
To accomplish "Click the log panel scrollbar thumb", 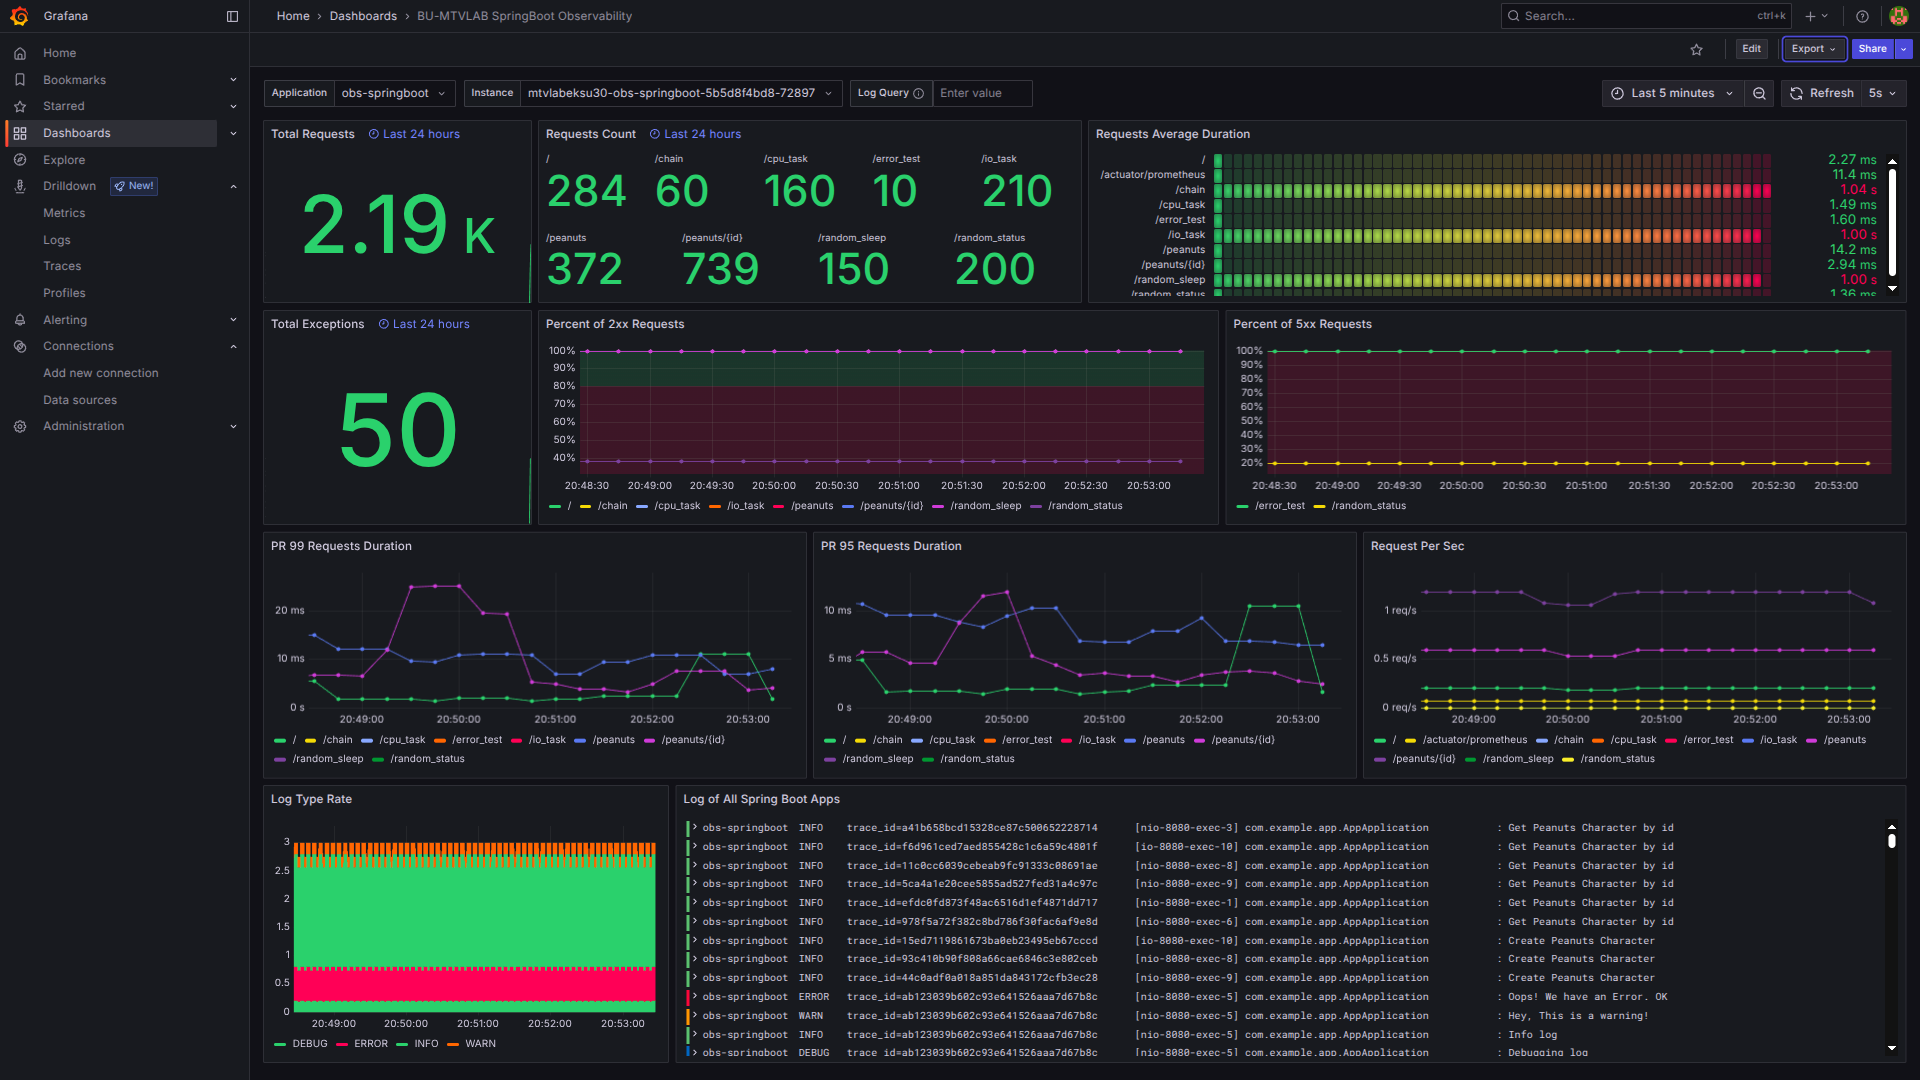I will (1891, 841).
